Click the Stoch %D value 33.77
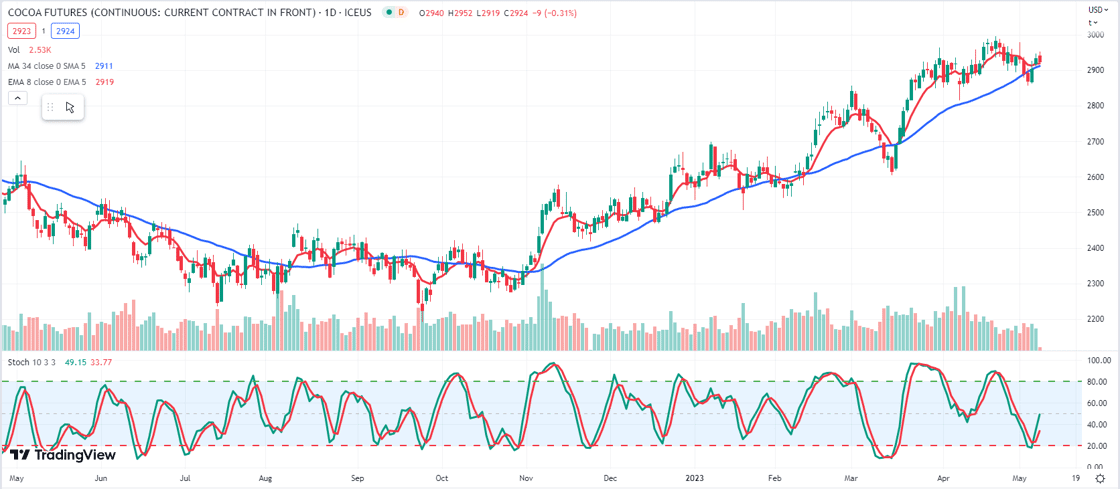 tap(101, 362)
